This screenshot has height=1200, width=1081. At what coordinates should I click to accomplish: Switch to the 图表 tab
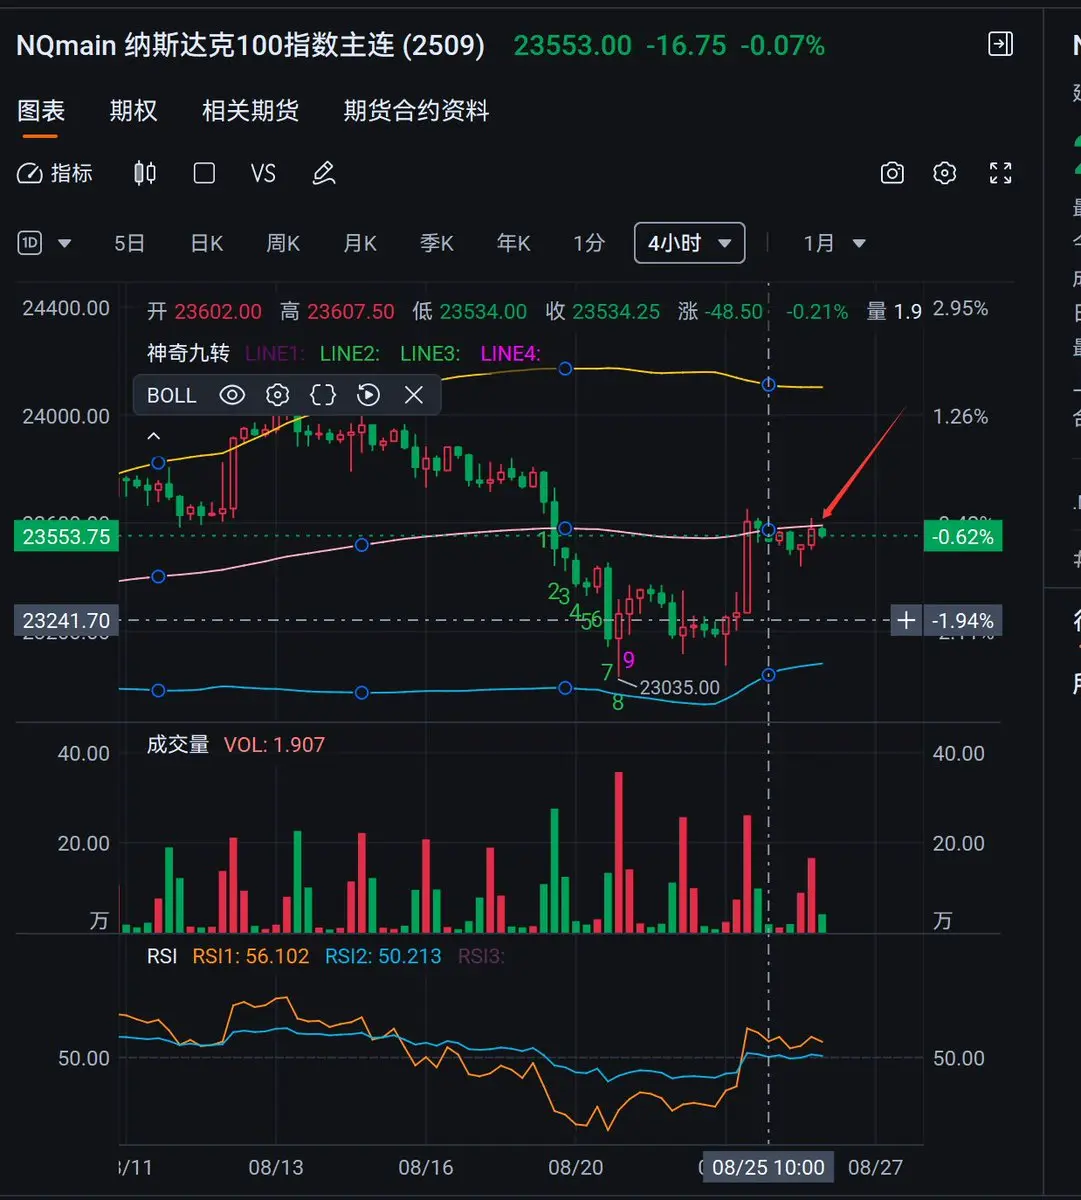41,110
